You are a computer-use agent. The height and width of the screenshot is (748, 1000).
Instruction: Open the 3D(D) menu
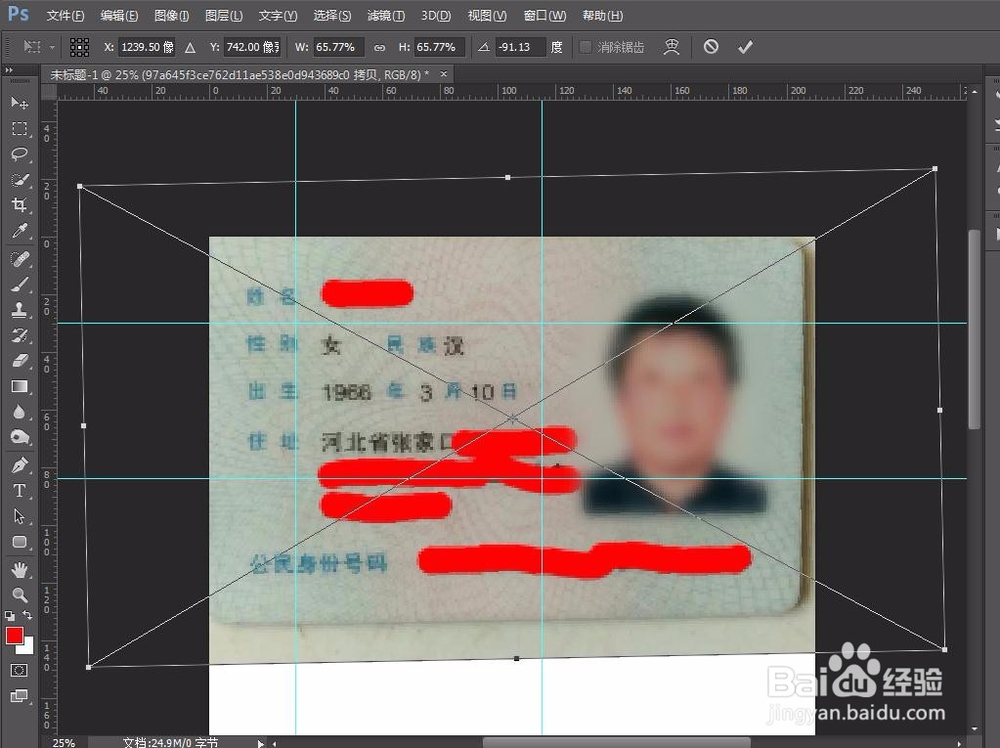436,15
